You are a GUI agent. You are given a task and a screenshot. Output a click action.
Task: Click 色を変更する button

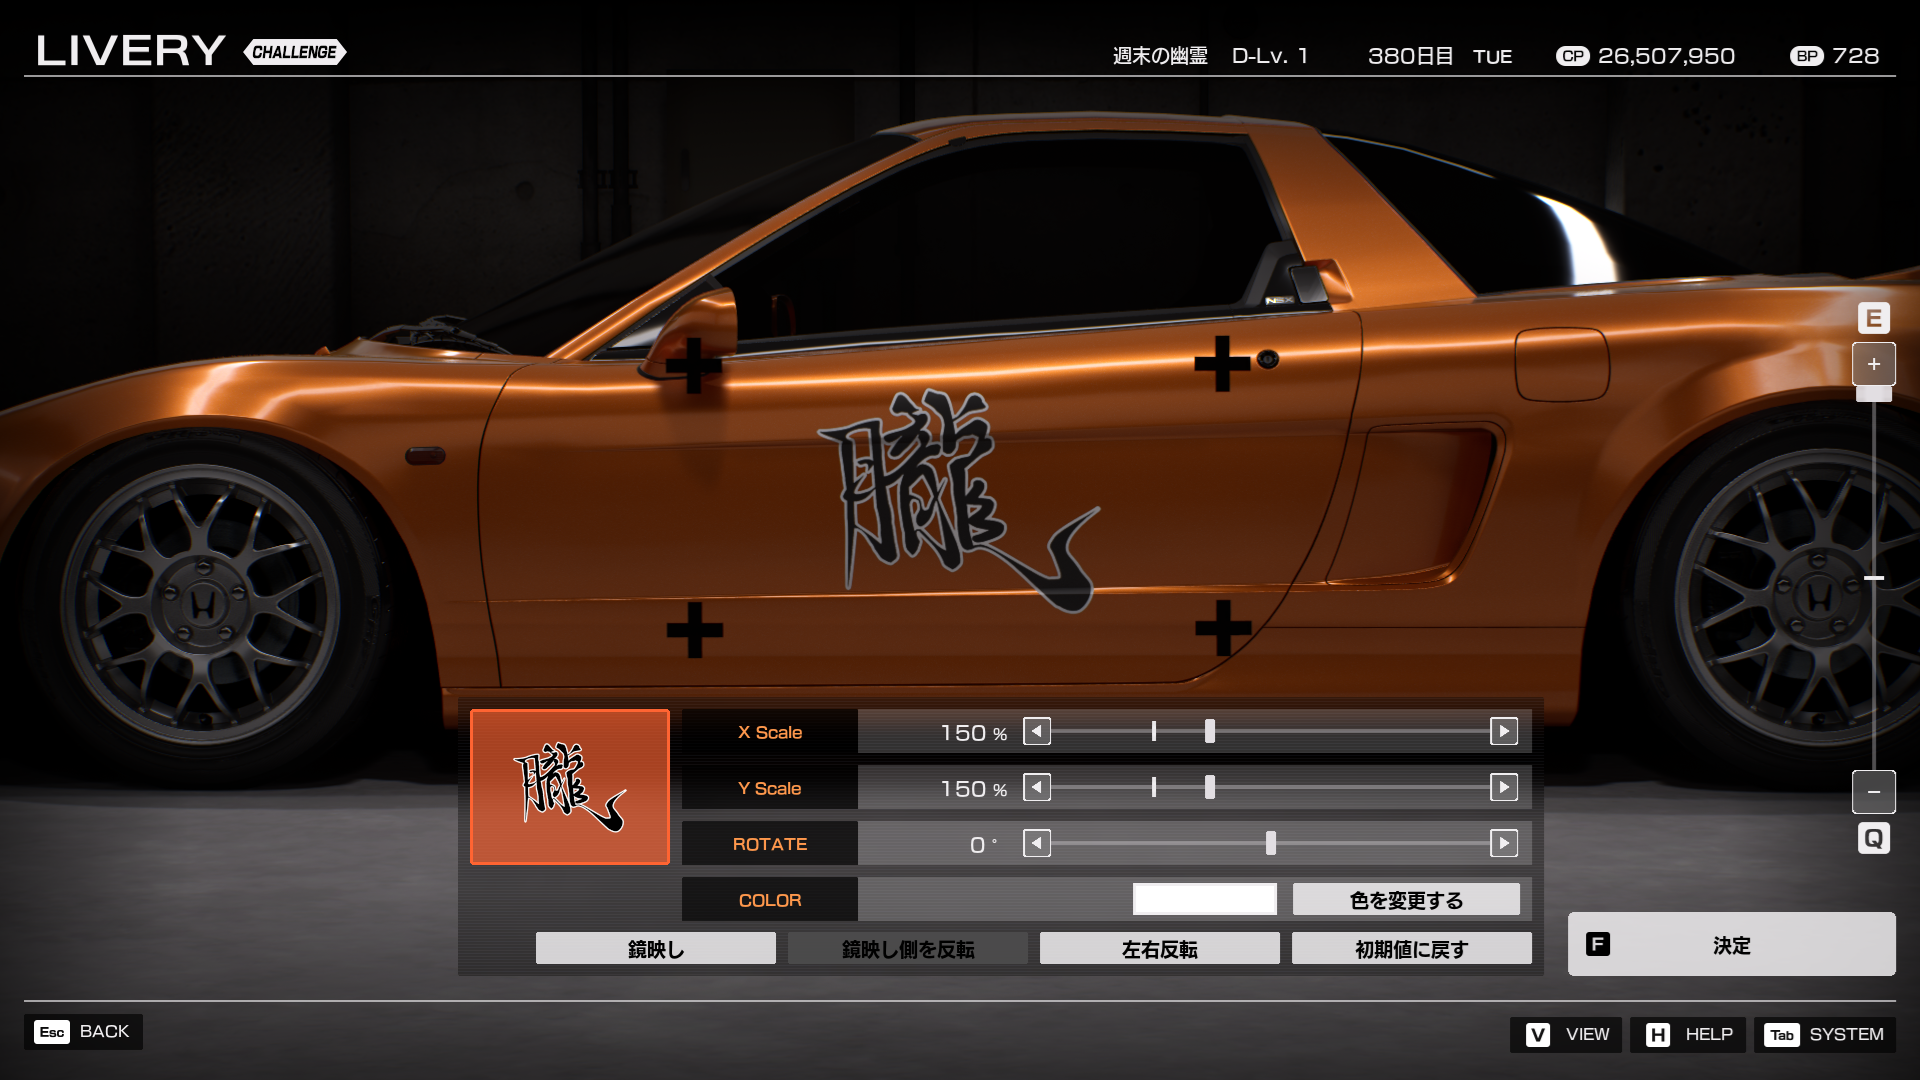pyautogui.click(x=1406, y=900)
